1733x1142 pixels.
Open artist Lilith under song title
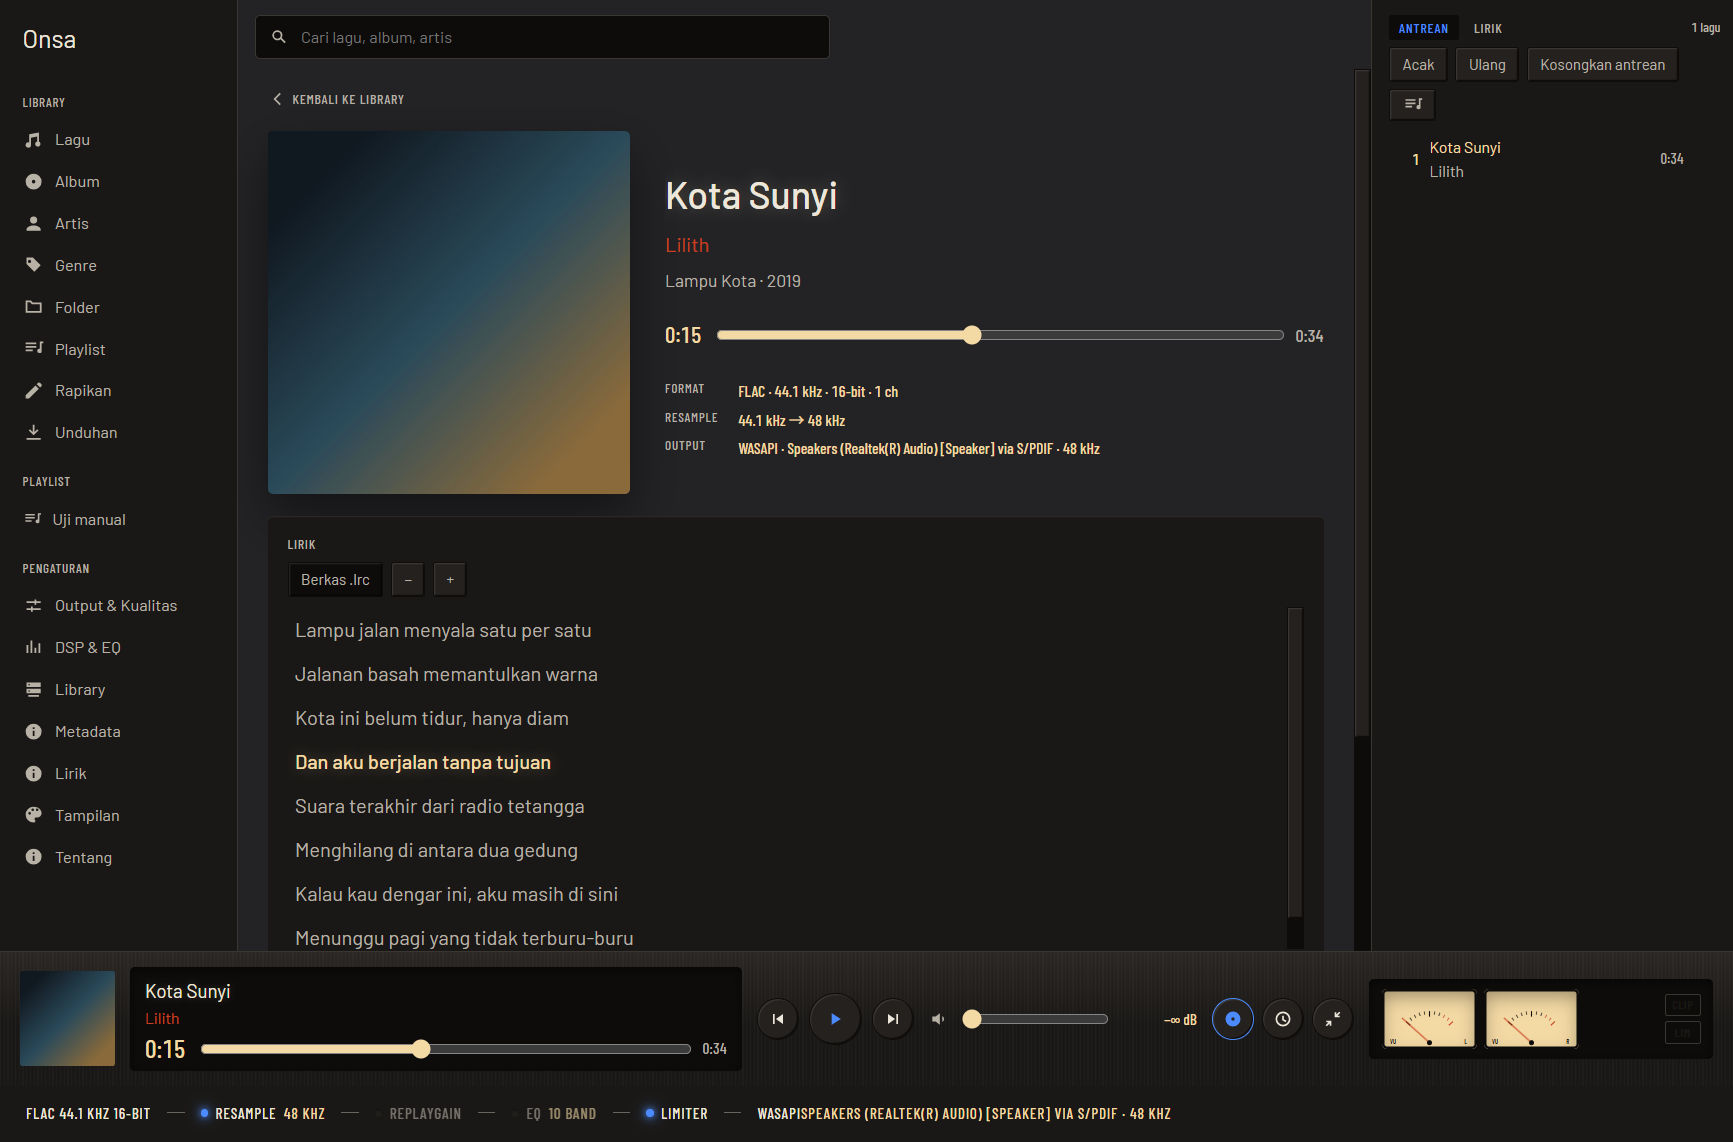coord(687,245)
